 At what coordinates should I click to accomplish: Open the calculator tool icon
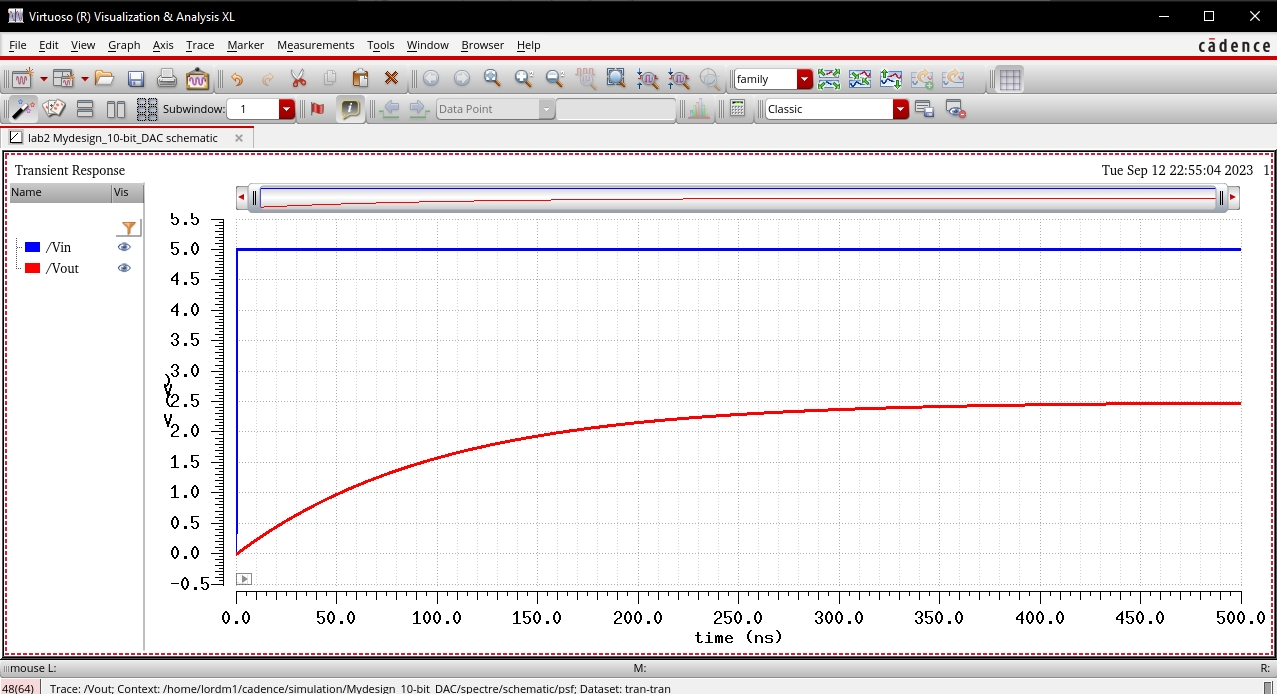(x=737, y=109)
